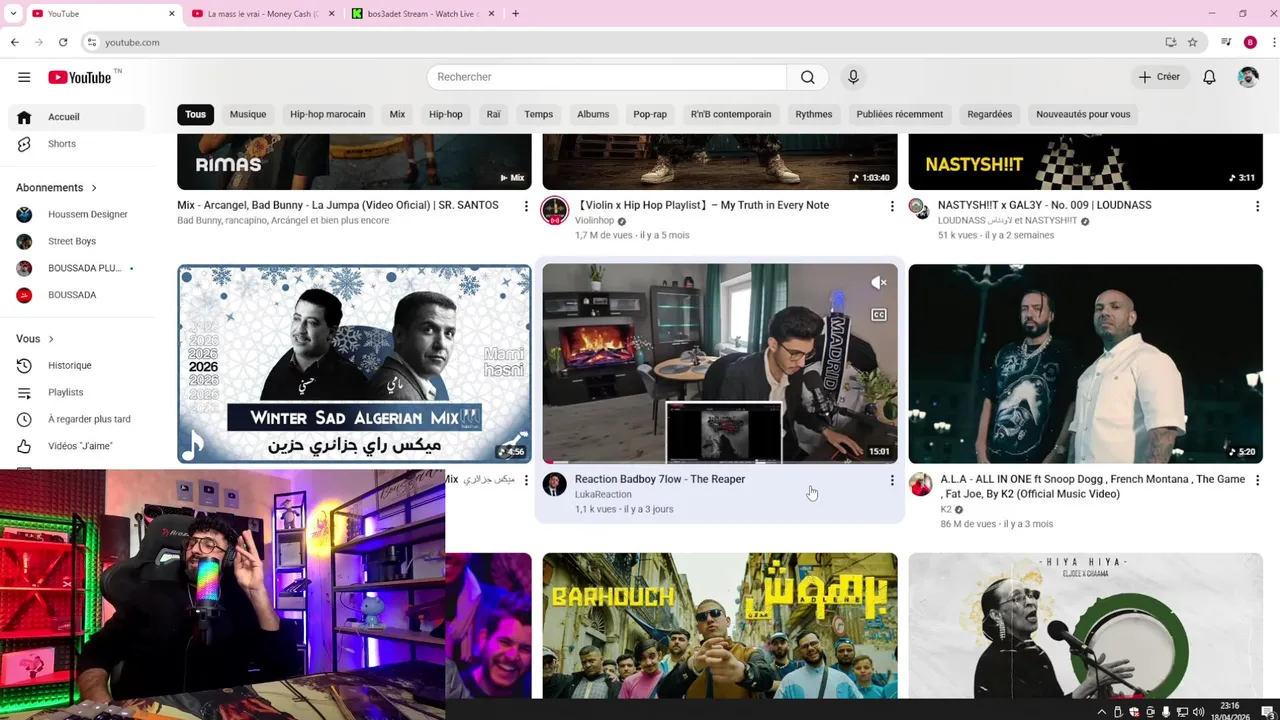The width and height of the screenshot is (1280, 720).
Task: Select the Musique filter chip
Action: 248,114
